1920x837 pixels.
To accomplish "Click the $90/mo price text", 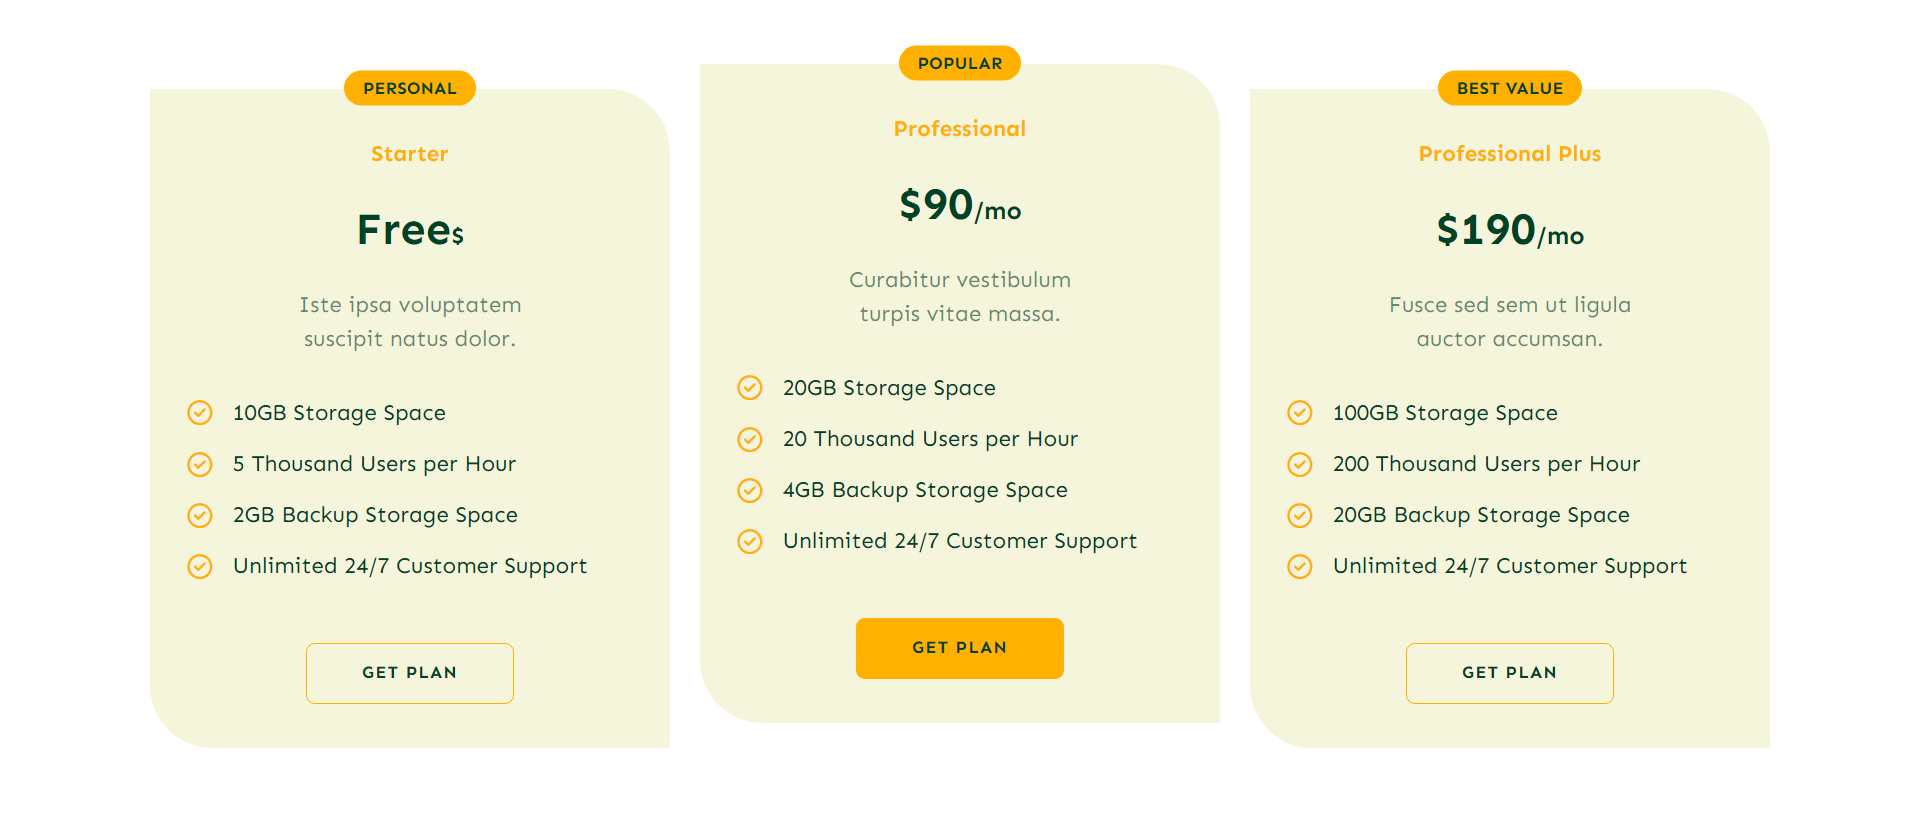I will pyautogui.click(x=960, y=206).
